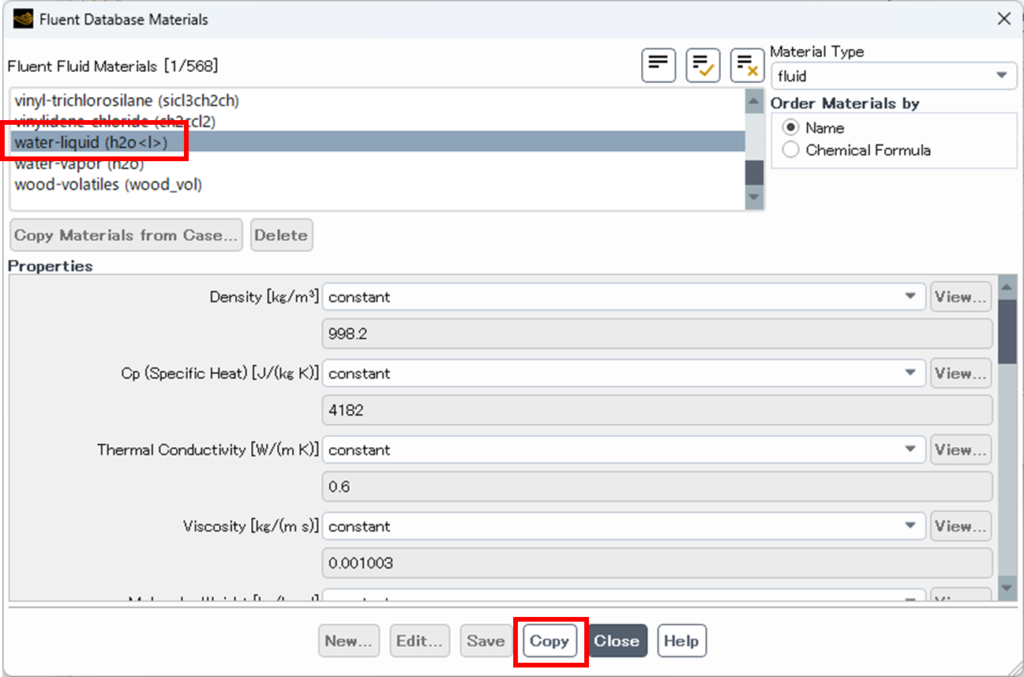Click the deselect-all materials icon with X

pyautogui.click(x=746, y=65)
